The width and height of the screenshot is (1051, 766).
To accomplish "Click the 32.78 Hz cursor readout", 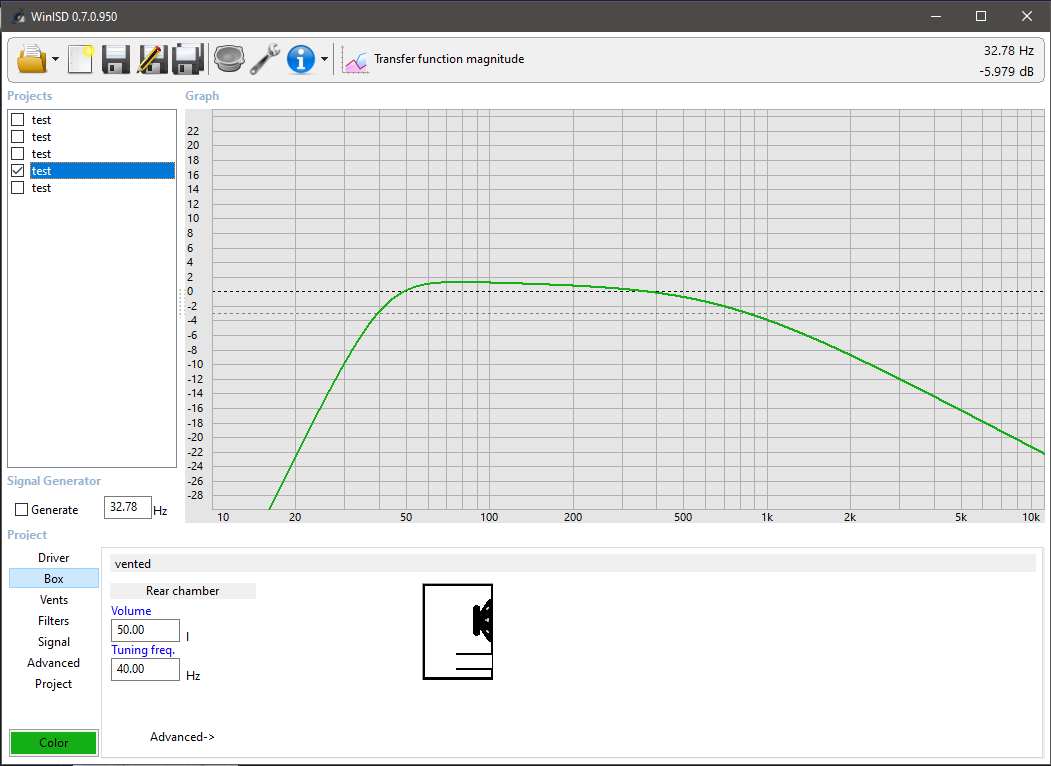I will pyautogui.click(x=1009, y=51).
